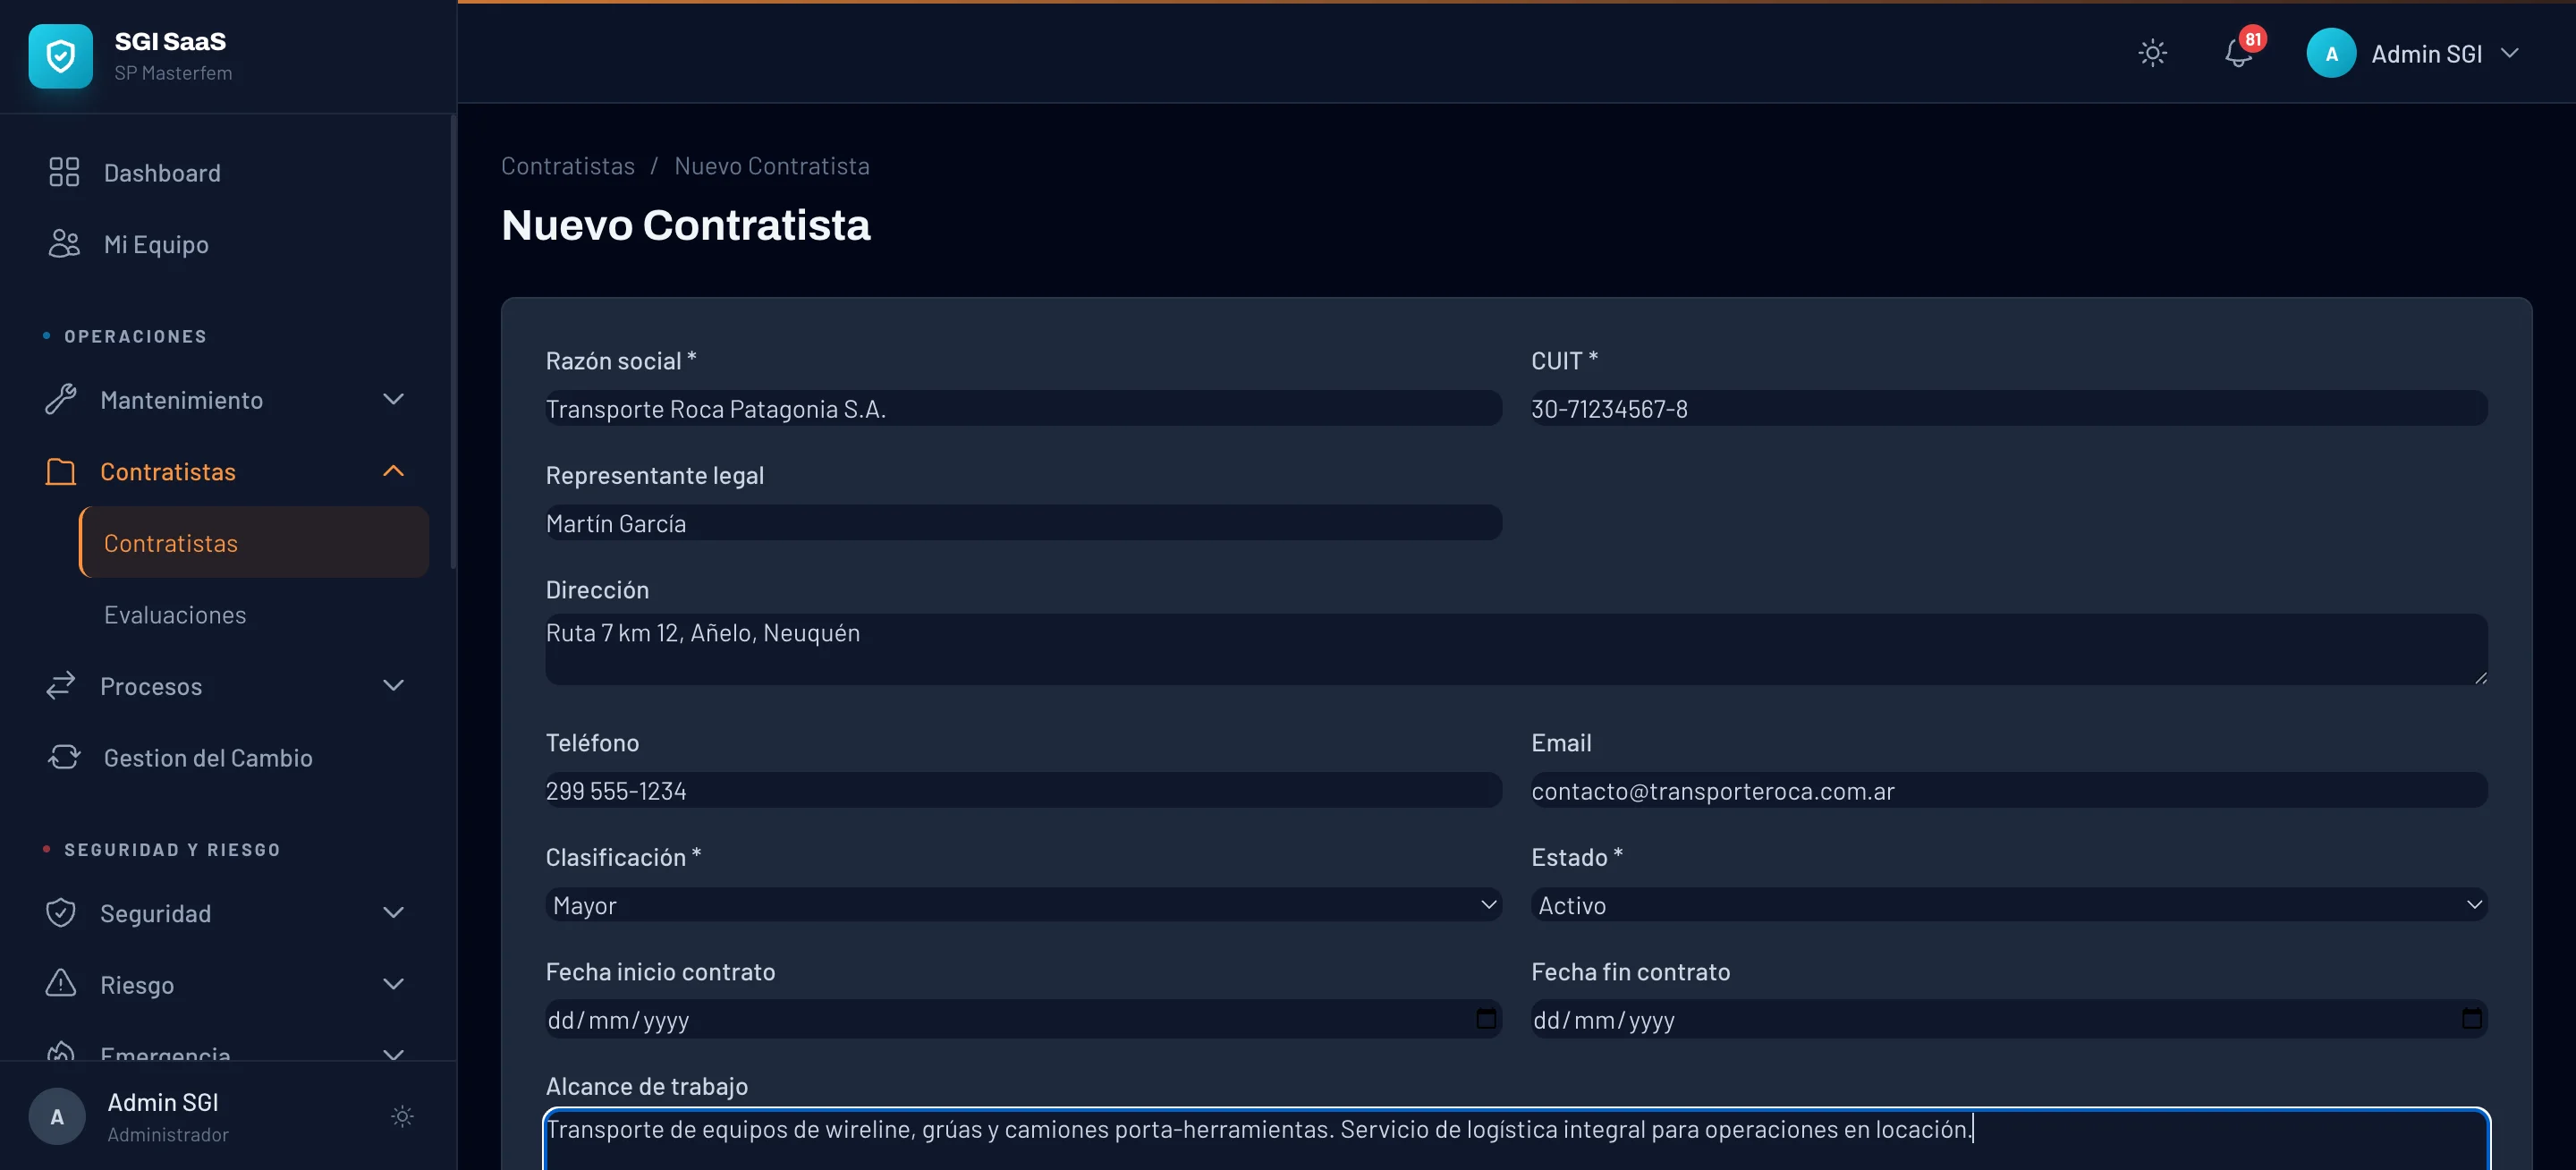This screenshot has width=2576, height=1170.
Task: Expand the Procesos menu chevron
Action: click(x=393, y=686)
